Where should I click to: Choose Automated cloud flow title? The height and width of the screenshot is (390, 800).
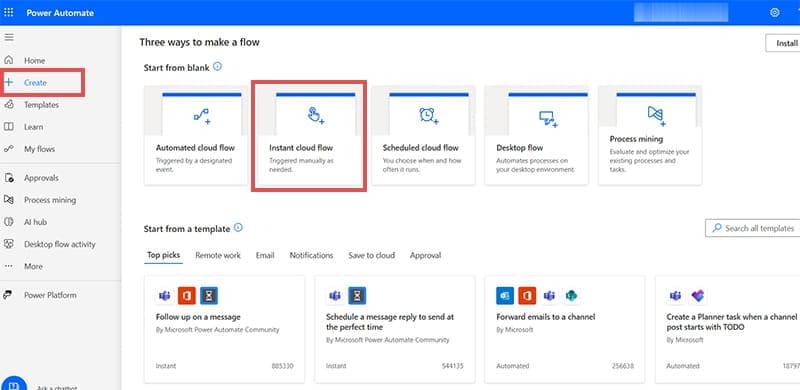(195, 148)
